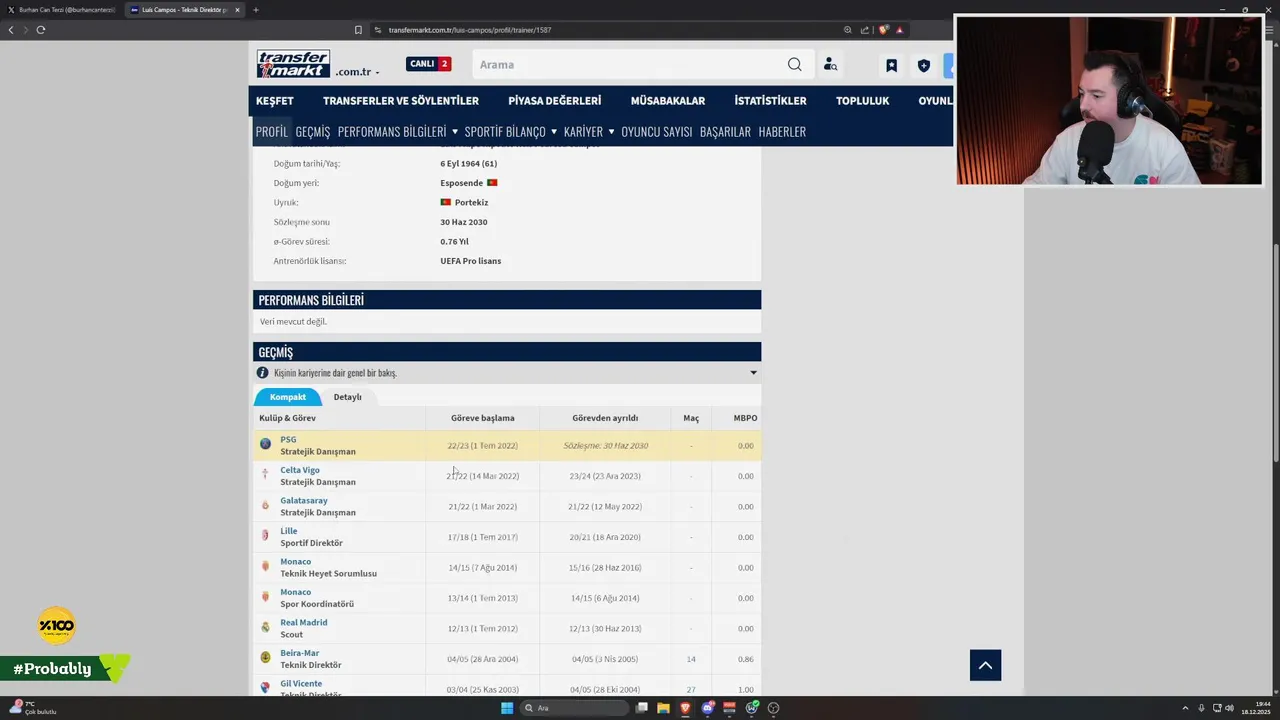Click the address bar bookmark icon
This screenshot has width=1280, height=720.
[x=358, y=30]
